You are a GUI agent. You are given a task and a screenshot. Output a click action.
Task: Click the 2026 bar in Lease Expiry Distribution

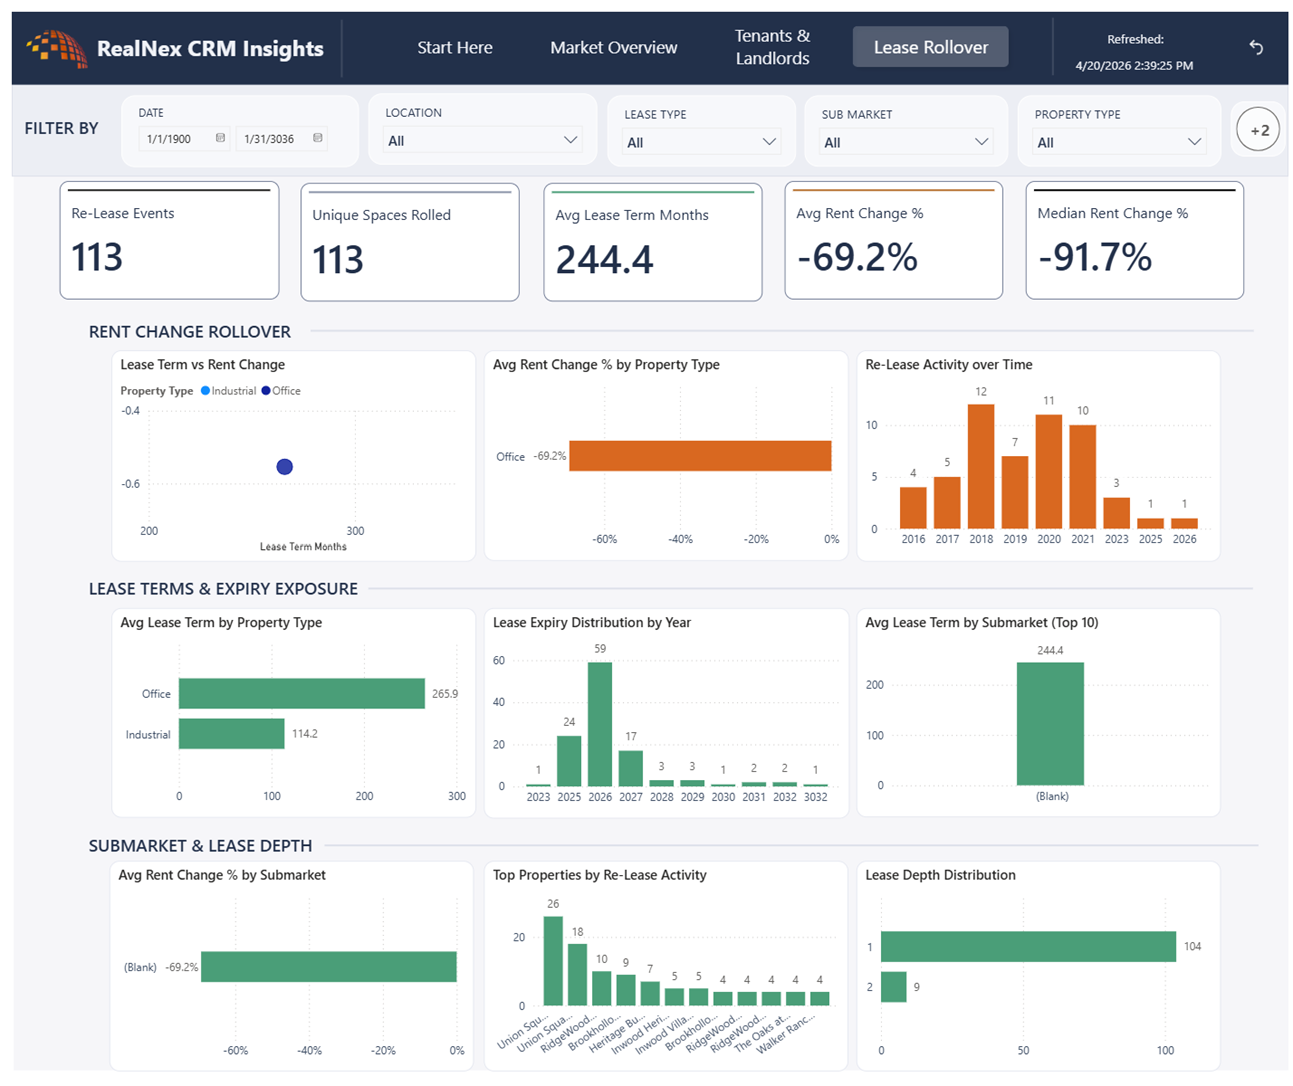pyautogui.click(x=600, y=724)
